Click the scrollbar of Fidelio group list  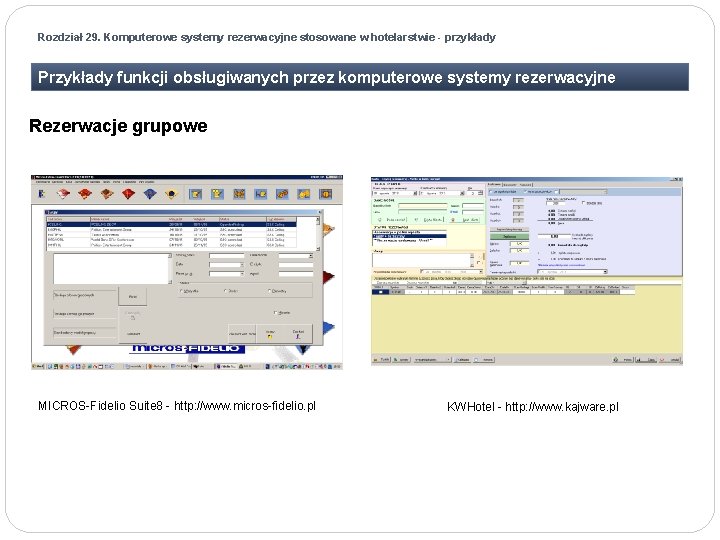tap(318, 233)
